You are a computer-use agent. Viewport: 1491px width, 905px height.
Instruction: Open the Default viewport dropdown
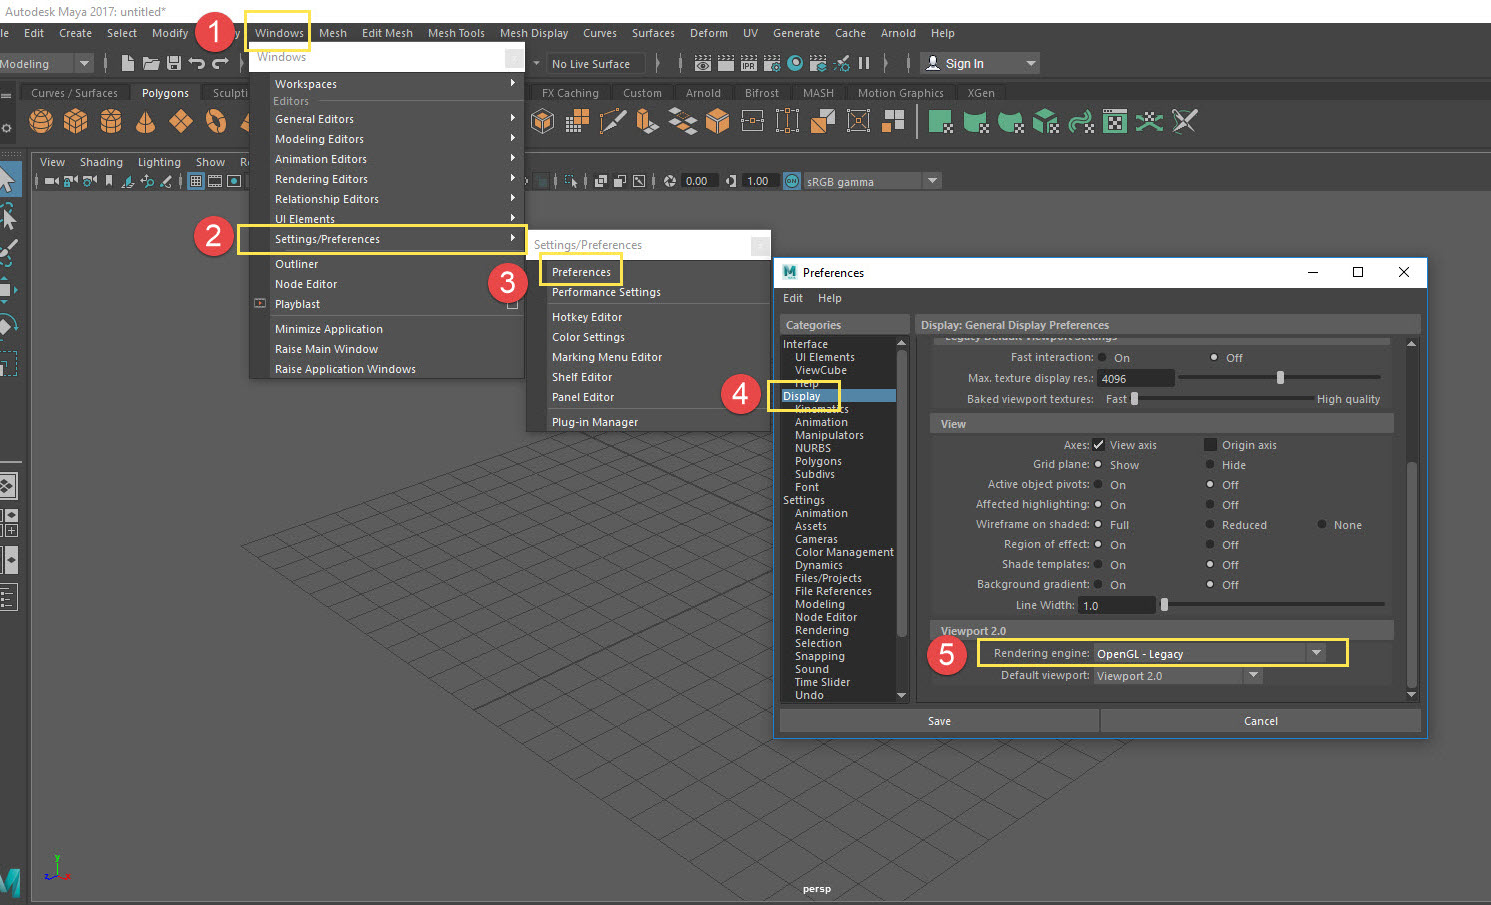click(x=1253, y=675)
